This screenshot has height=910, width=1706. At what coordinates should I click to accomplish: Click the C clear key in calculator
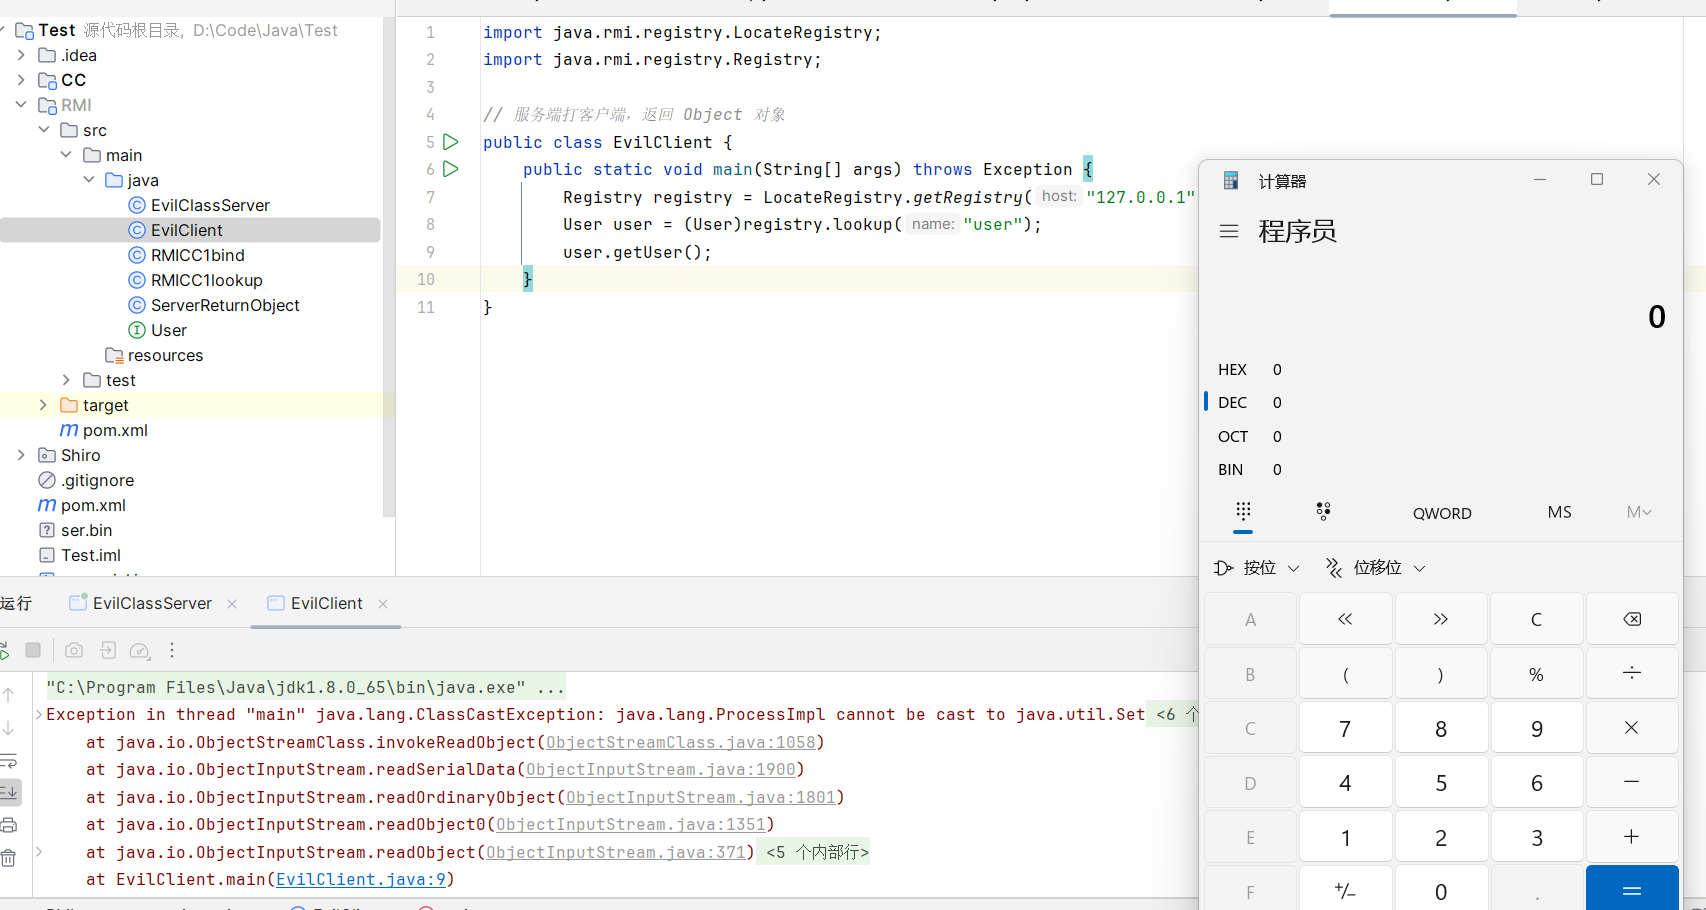pyautogui.click(x=1536, y=619)
